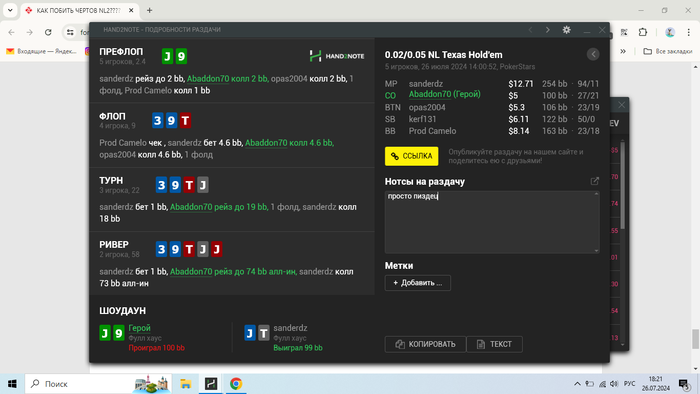Open notifications center icon
700x394 pixels.
[x=683, y=384]
